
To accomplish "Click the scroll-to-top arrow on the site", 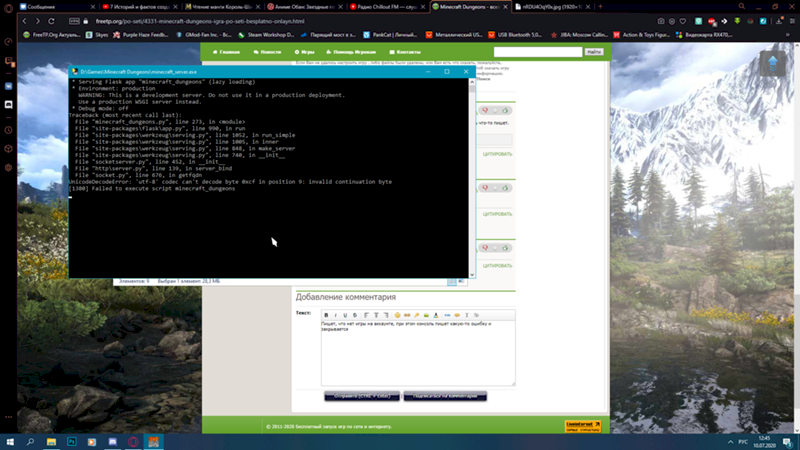I will [772, 64].
